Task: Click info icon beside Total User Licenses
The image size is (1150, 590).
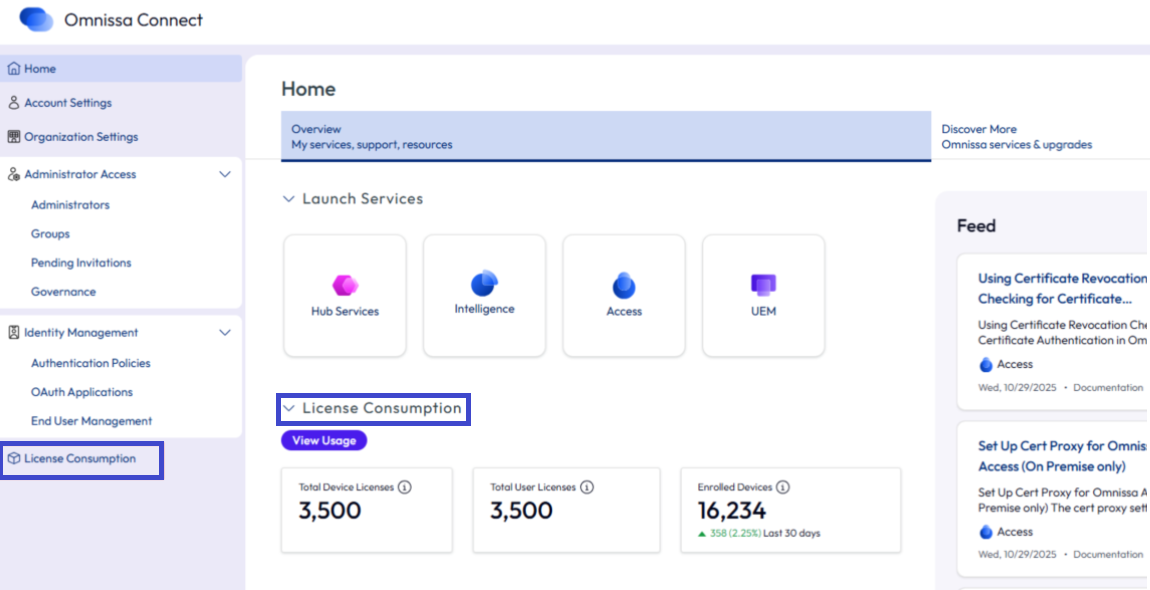Action: (x=587, y=487)
